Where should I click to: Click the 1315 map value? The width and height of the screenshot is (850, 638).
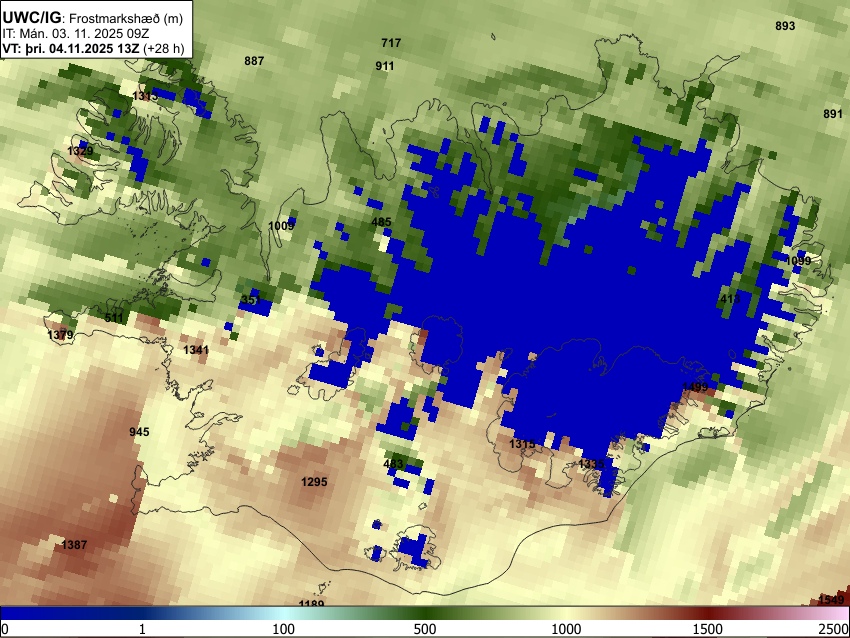pyautogui.click(x=522, y=444)
